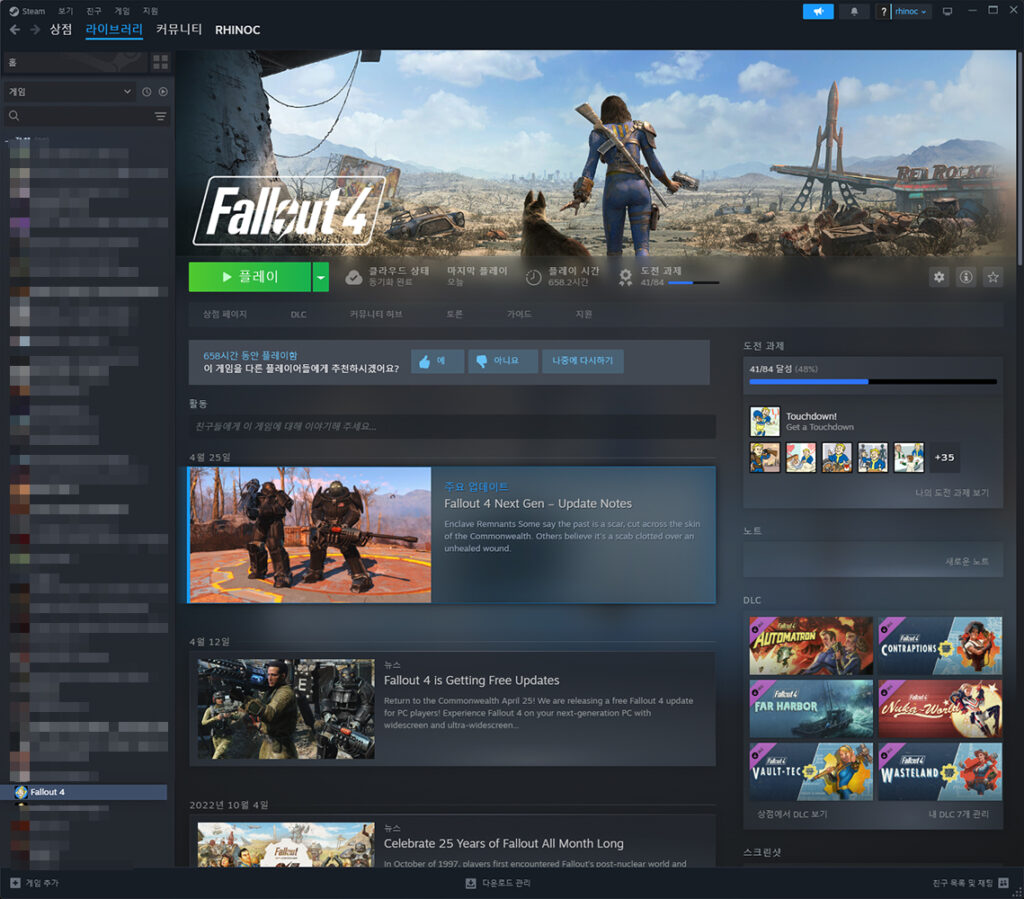This screenshot has width=1024, height=899.
Task: Select the 라이브러리 library tab
Action: [114, 29]
